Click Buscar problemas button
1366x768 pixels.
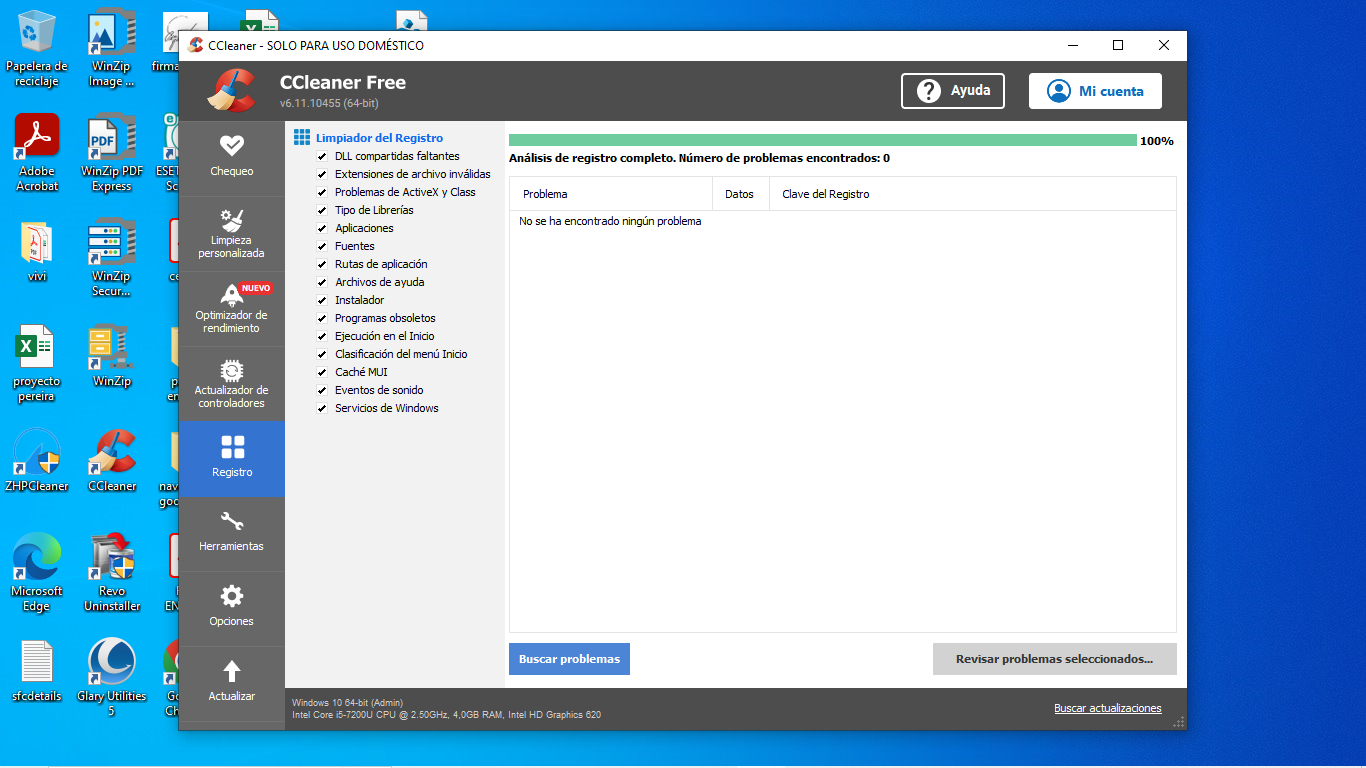569,659
